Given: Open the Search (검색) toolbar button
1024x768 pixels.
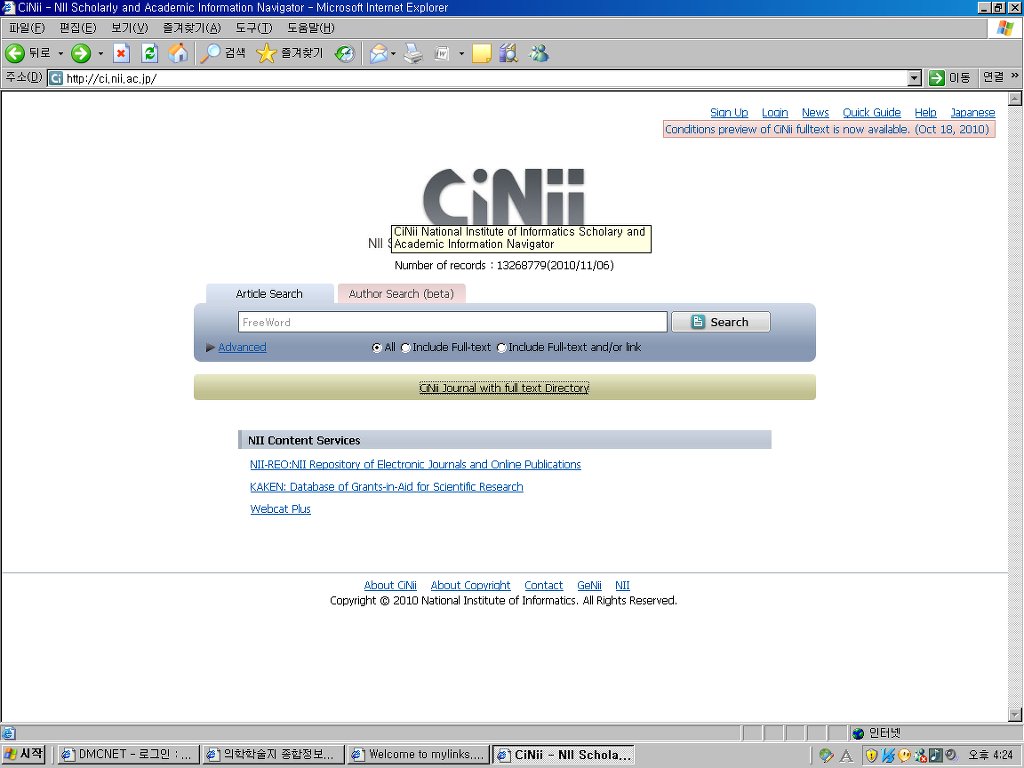Looking at the screenshot, I should click(x=223, y=54).
